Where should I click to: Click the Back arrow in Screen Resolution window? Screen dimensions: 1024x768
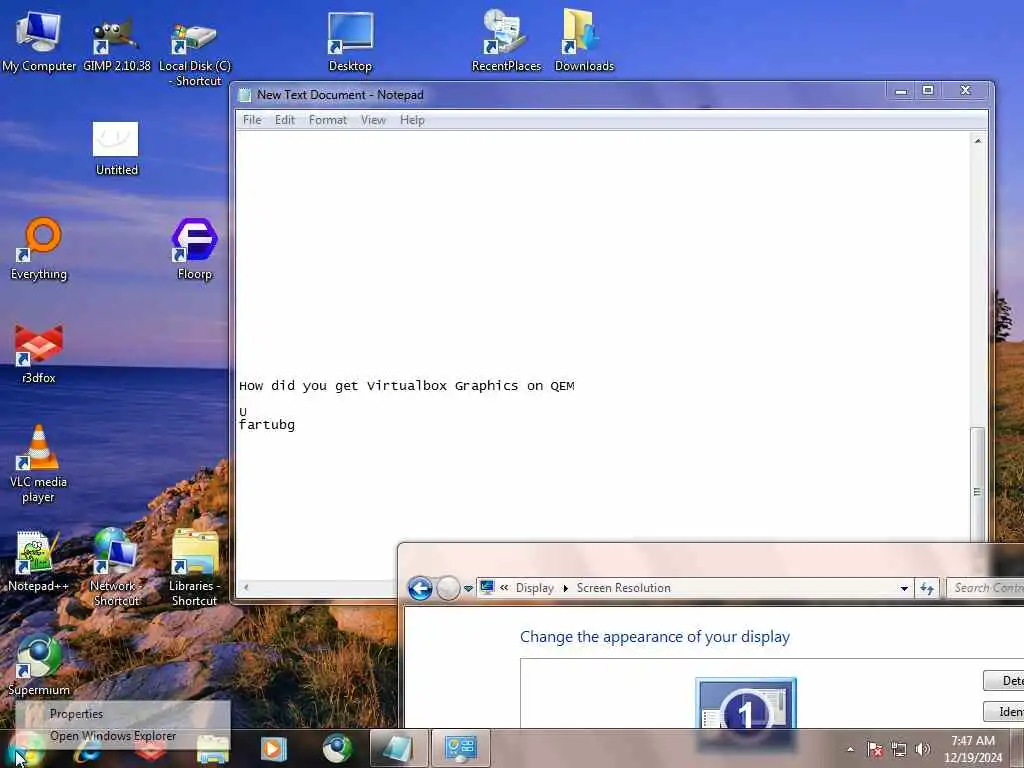tap(420, 588)
